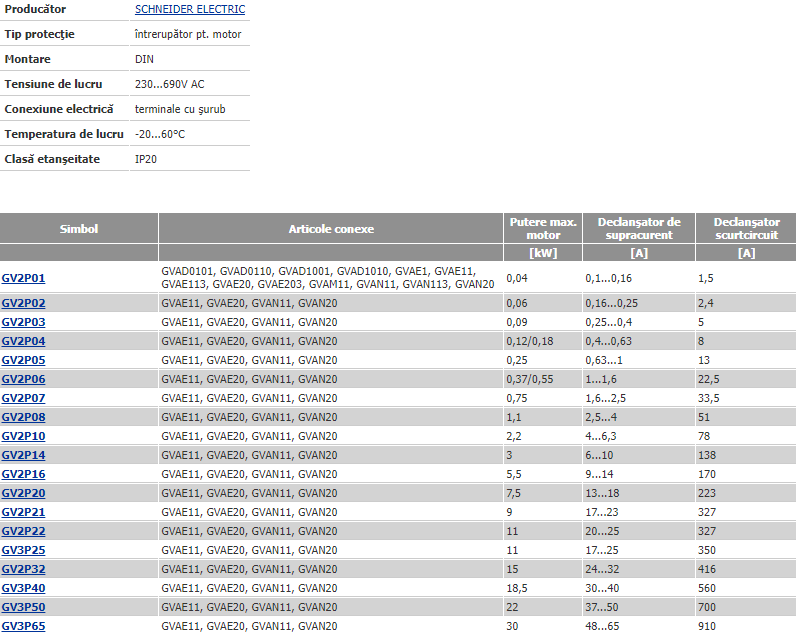Select power value 5,5 in GV2P16 row

514,474
